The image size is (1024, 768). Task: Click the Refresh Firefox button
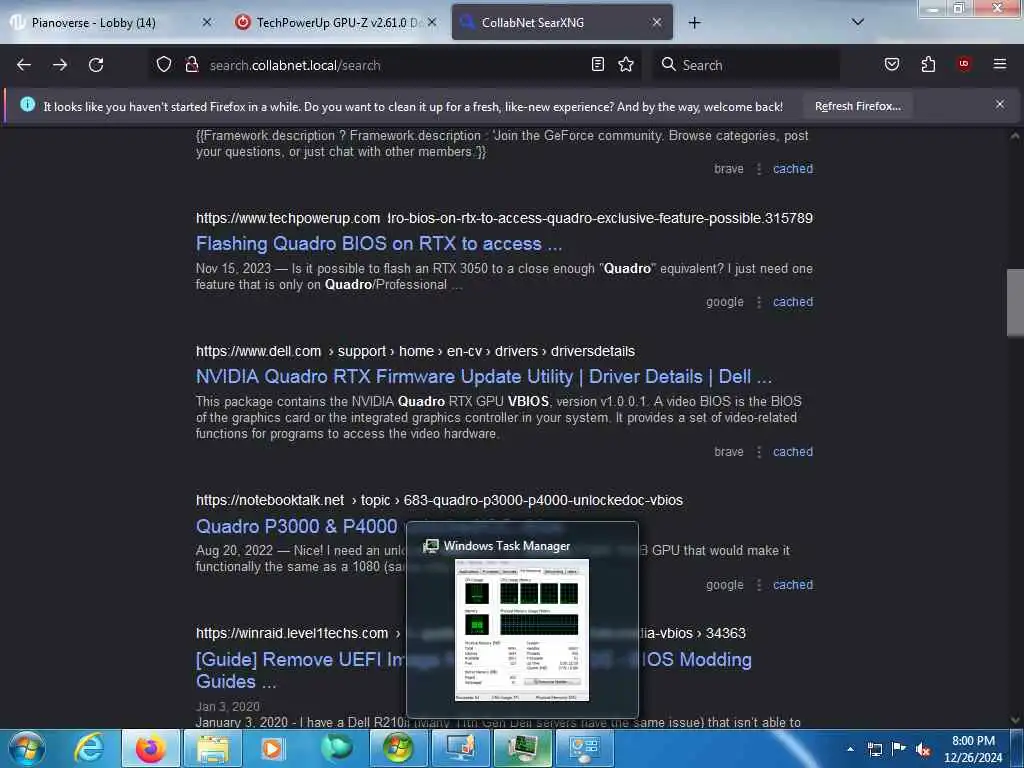click(x=858, y=106)
